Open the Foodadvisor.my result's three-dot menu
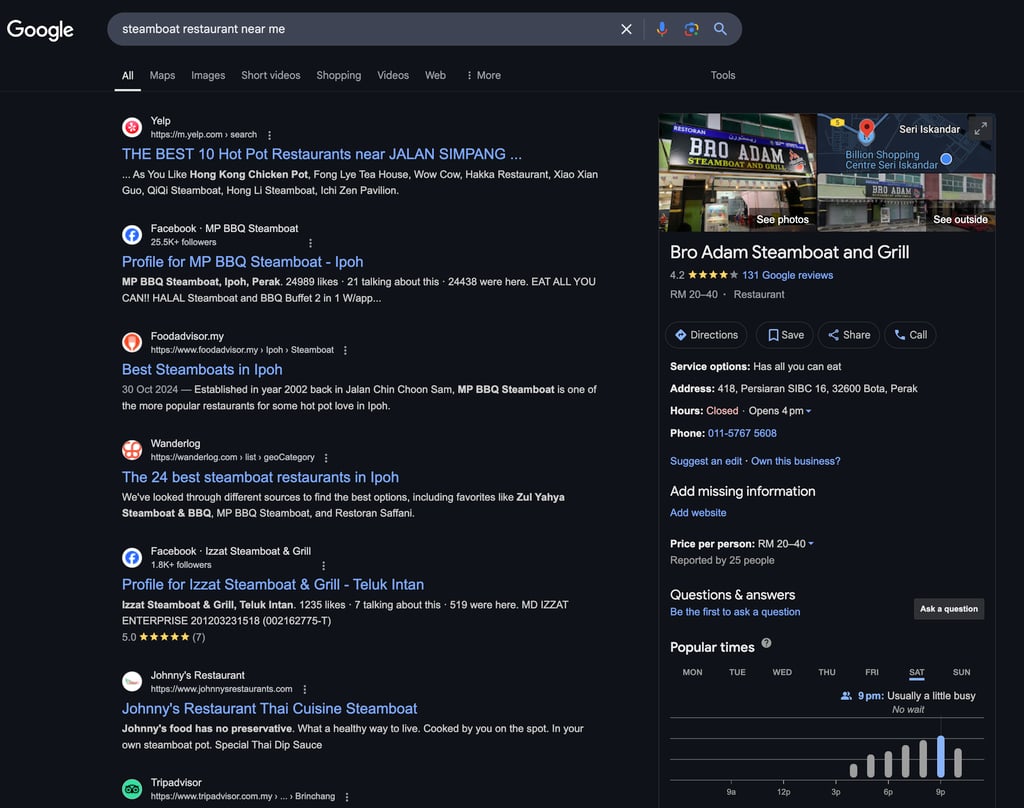Image resolution: width=1024 pixels, height=808 pixels. pyautogui.click(x=345, y=351)
